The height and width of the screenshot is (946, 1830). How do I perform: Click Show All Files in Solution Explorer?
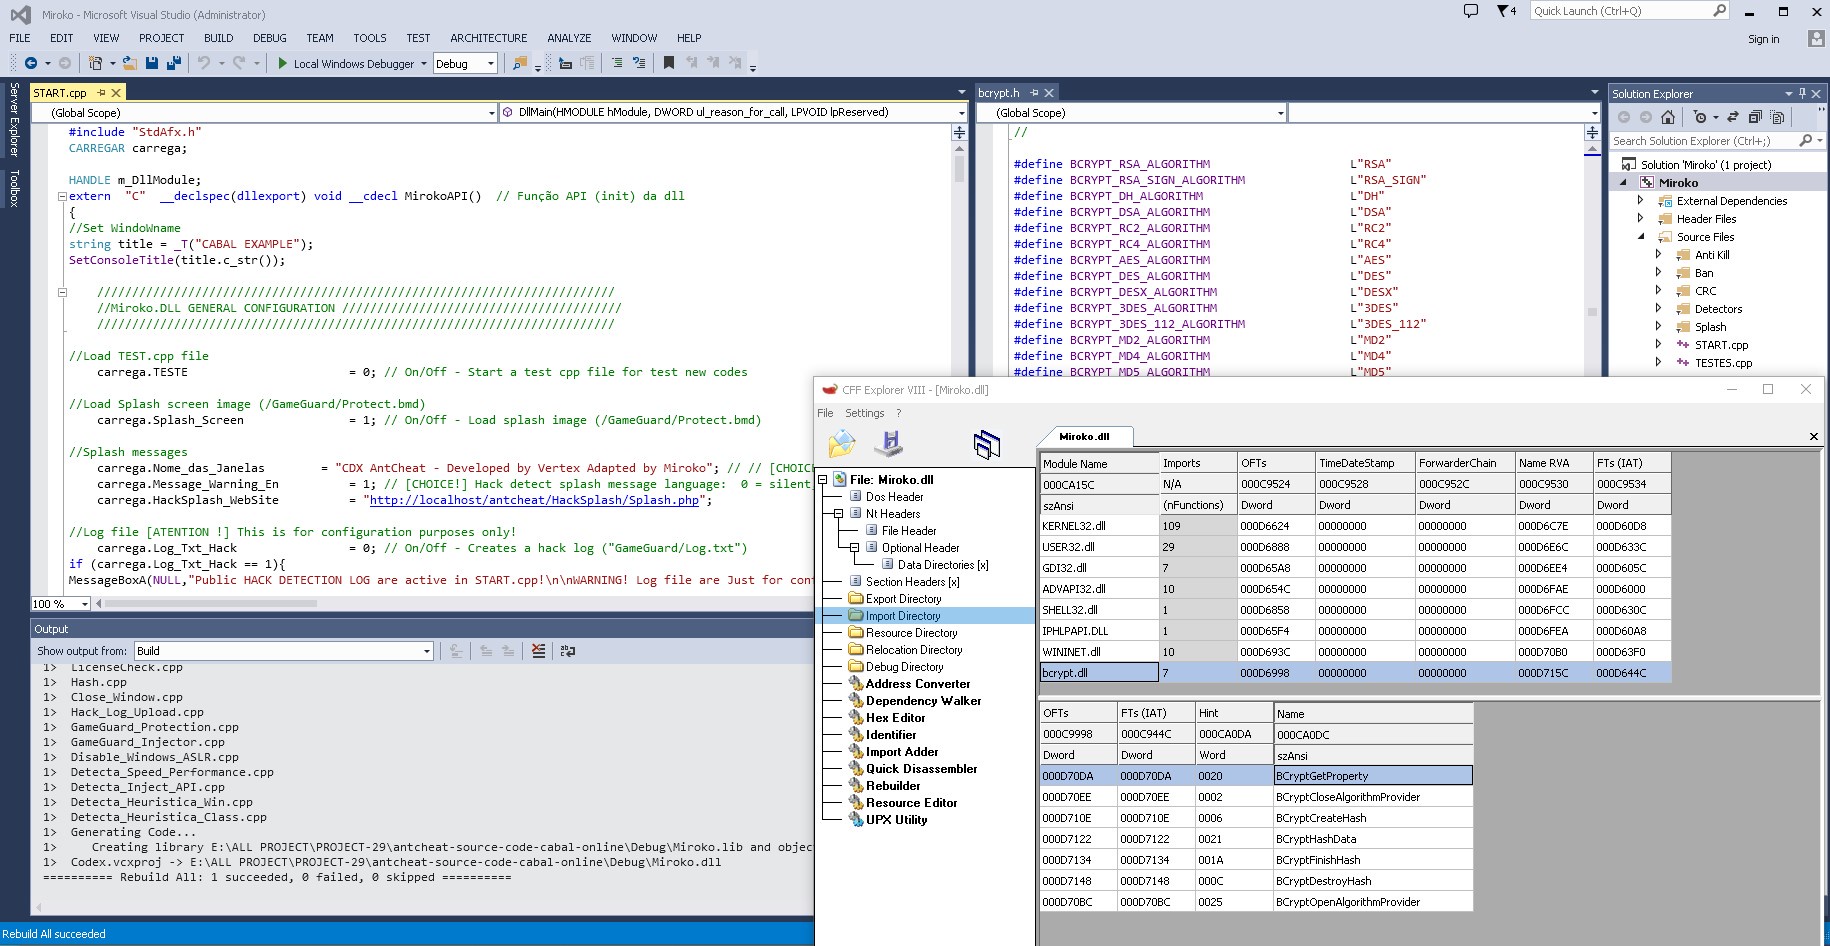tap(1777, 117)
